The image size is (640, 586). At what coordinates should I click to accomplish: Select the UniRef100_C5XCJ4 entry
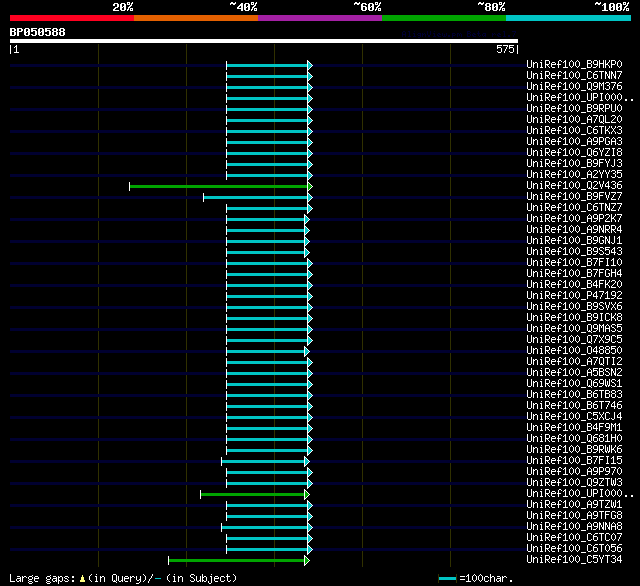574,417
